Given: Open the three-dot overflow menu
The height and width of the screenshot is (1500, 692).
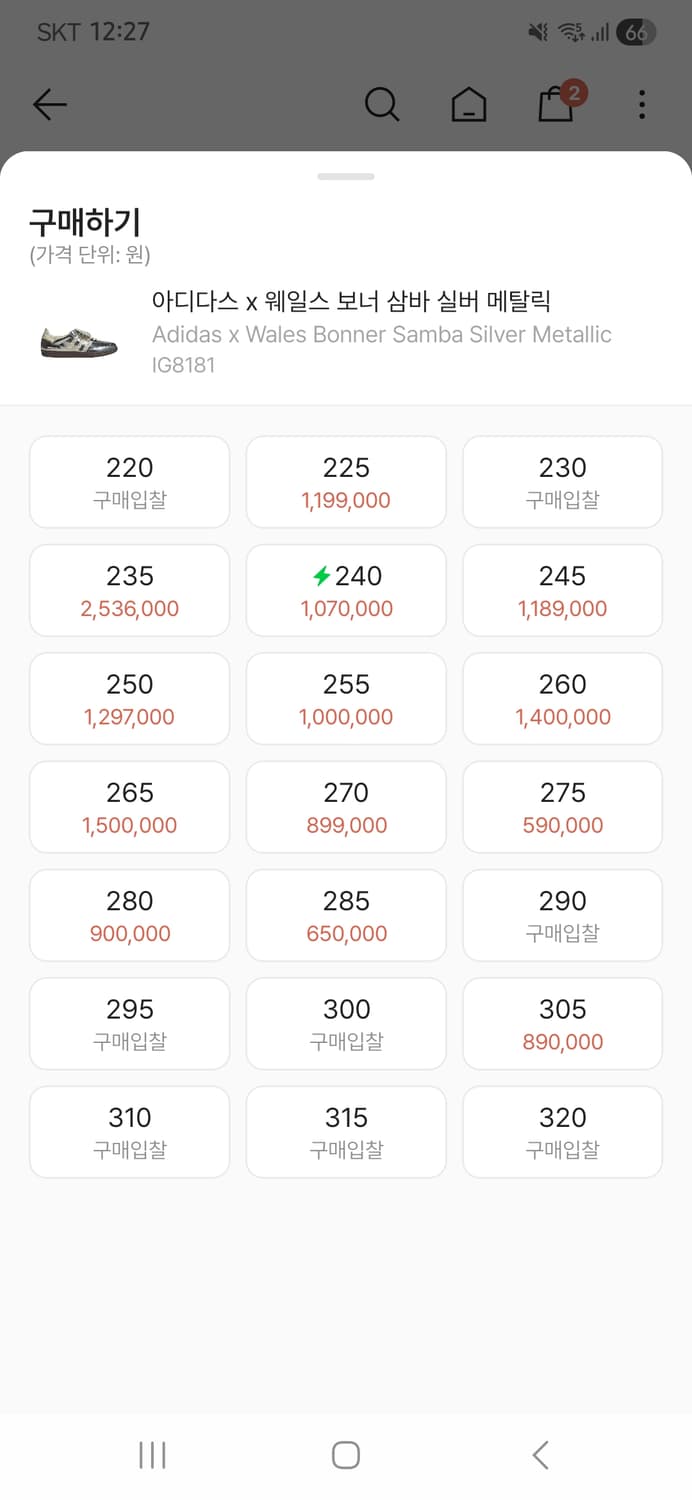Looking at the screenshot, I should (x=641, y=104).
